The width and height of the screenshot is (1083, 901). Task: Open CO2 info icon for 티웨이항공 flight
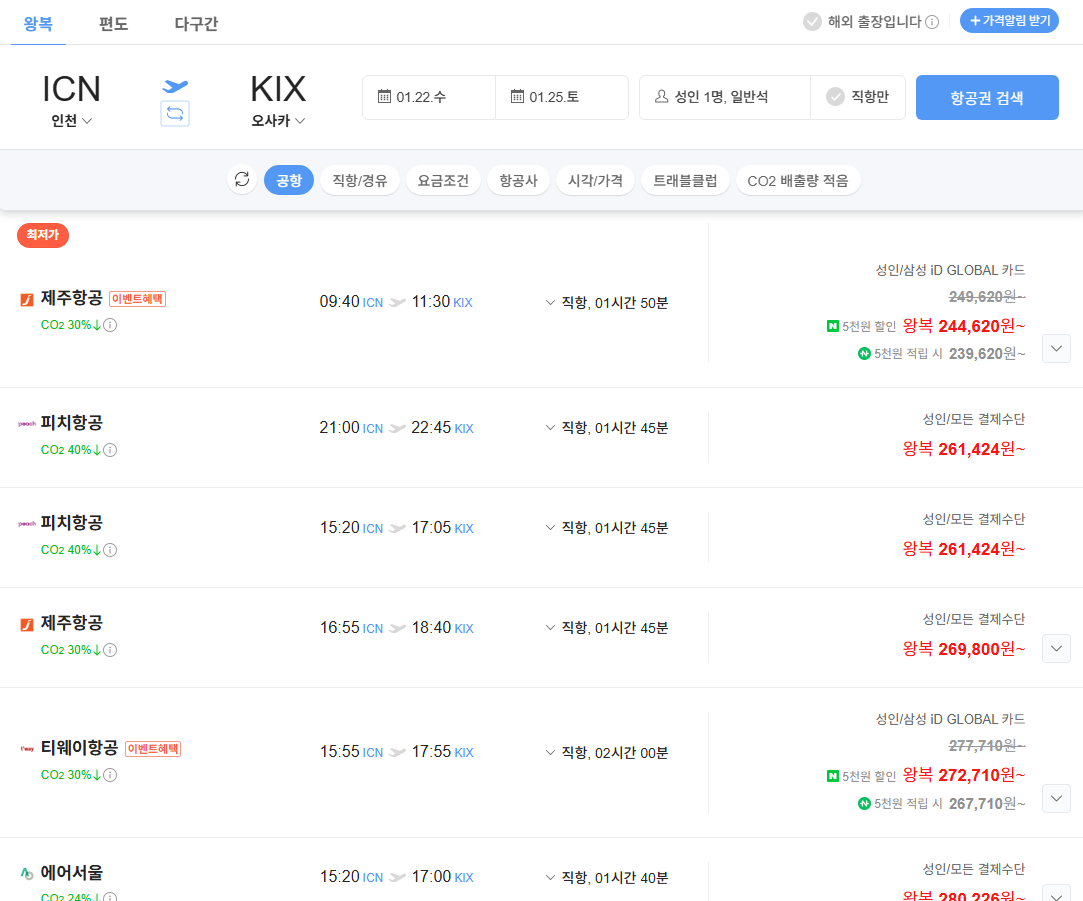pos(110,775)
